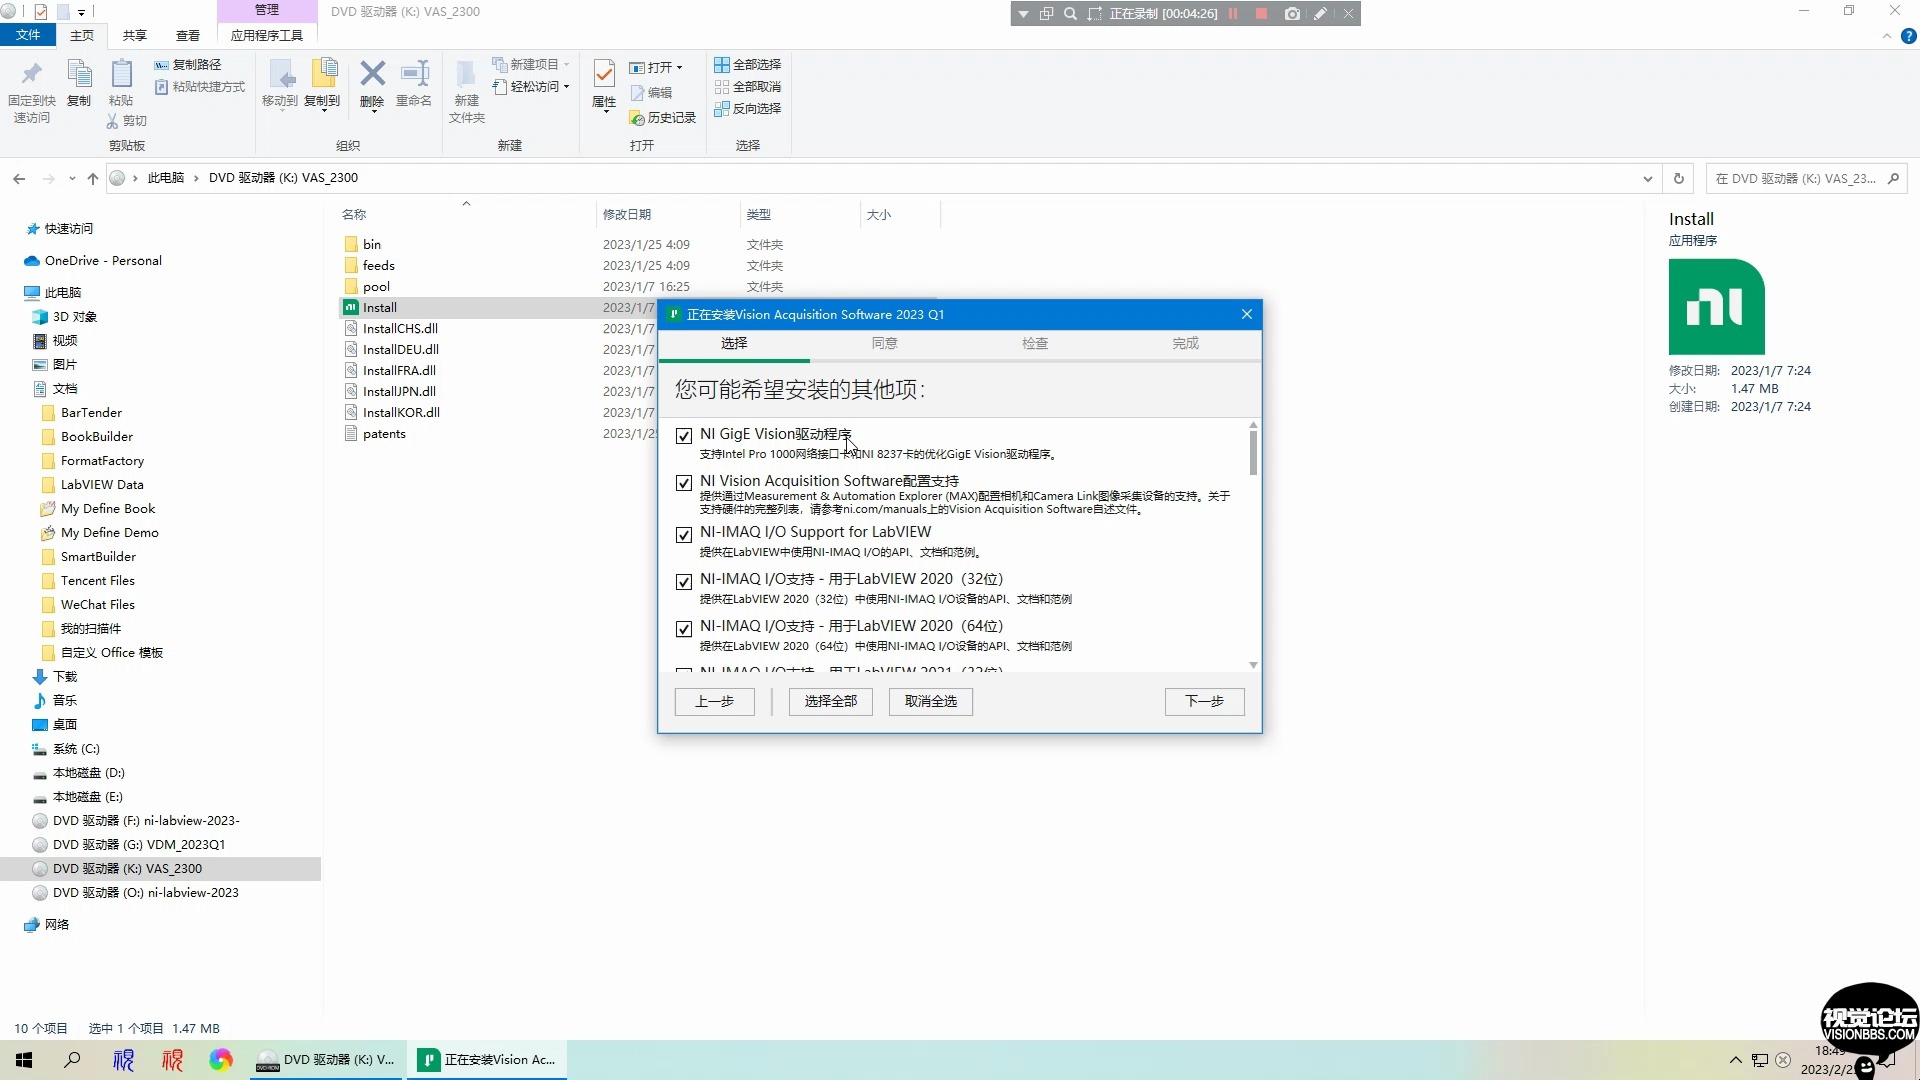Open the 共享 ribbon tab
Image resolution: width=1920 pixels, height=1080 pixels.
coord(135,36)
